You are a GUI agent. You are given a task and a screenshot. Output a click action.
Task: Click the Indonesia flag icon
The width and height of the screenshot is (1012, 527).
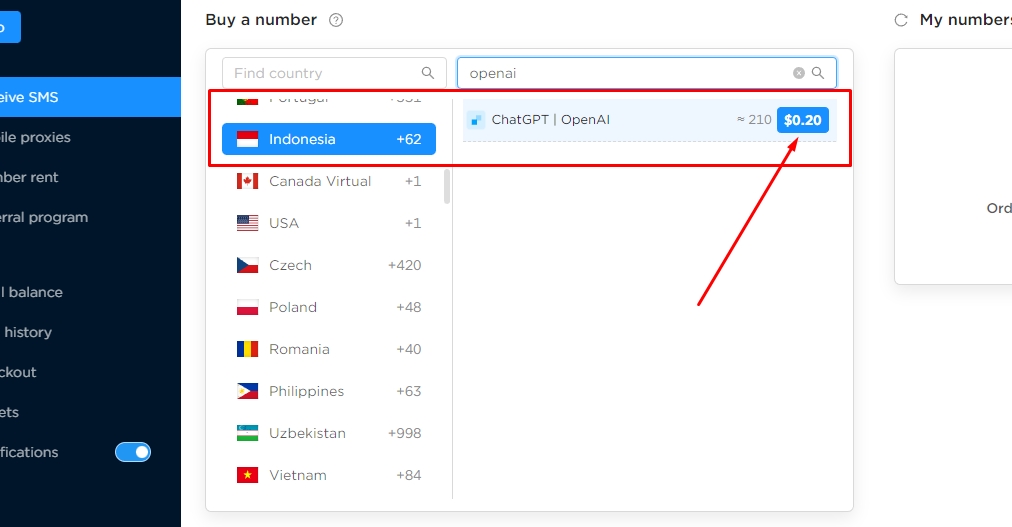247,139
